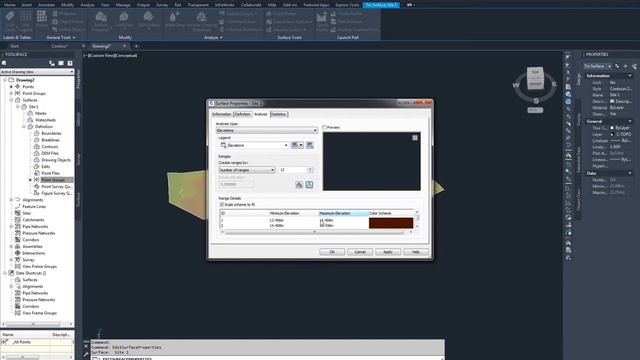Click the Help button in dialog
Image resolution: width=640 pixels, height=360 pixels.
[416, 252]
